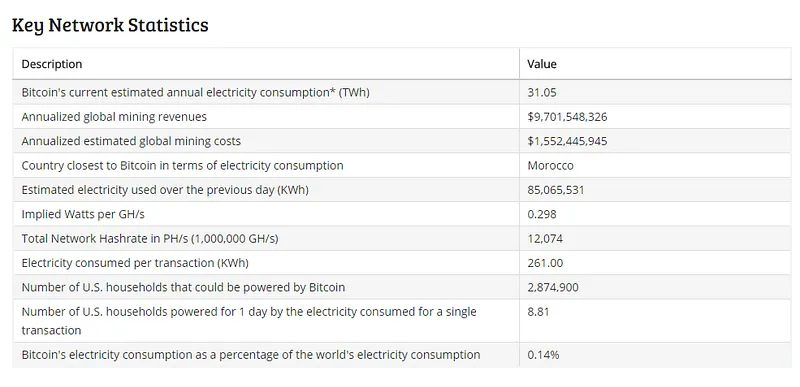Select Implied Watts per GH/s row
This screenshot has height=387, width=800.
tap(401, 214)
